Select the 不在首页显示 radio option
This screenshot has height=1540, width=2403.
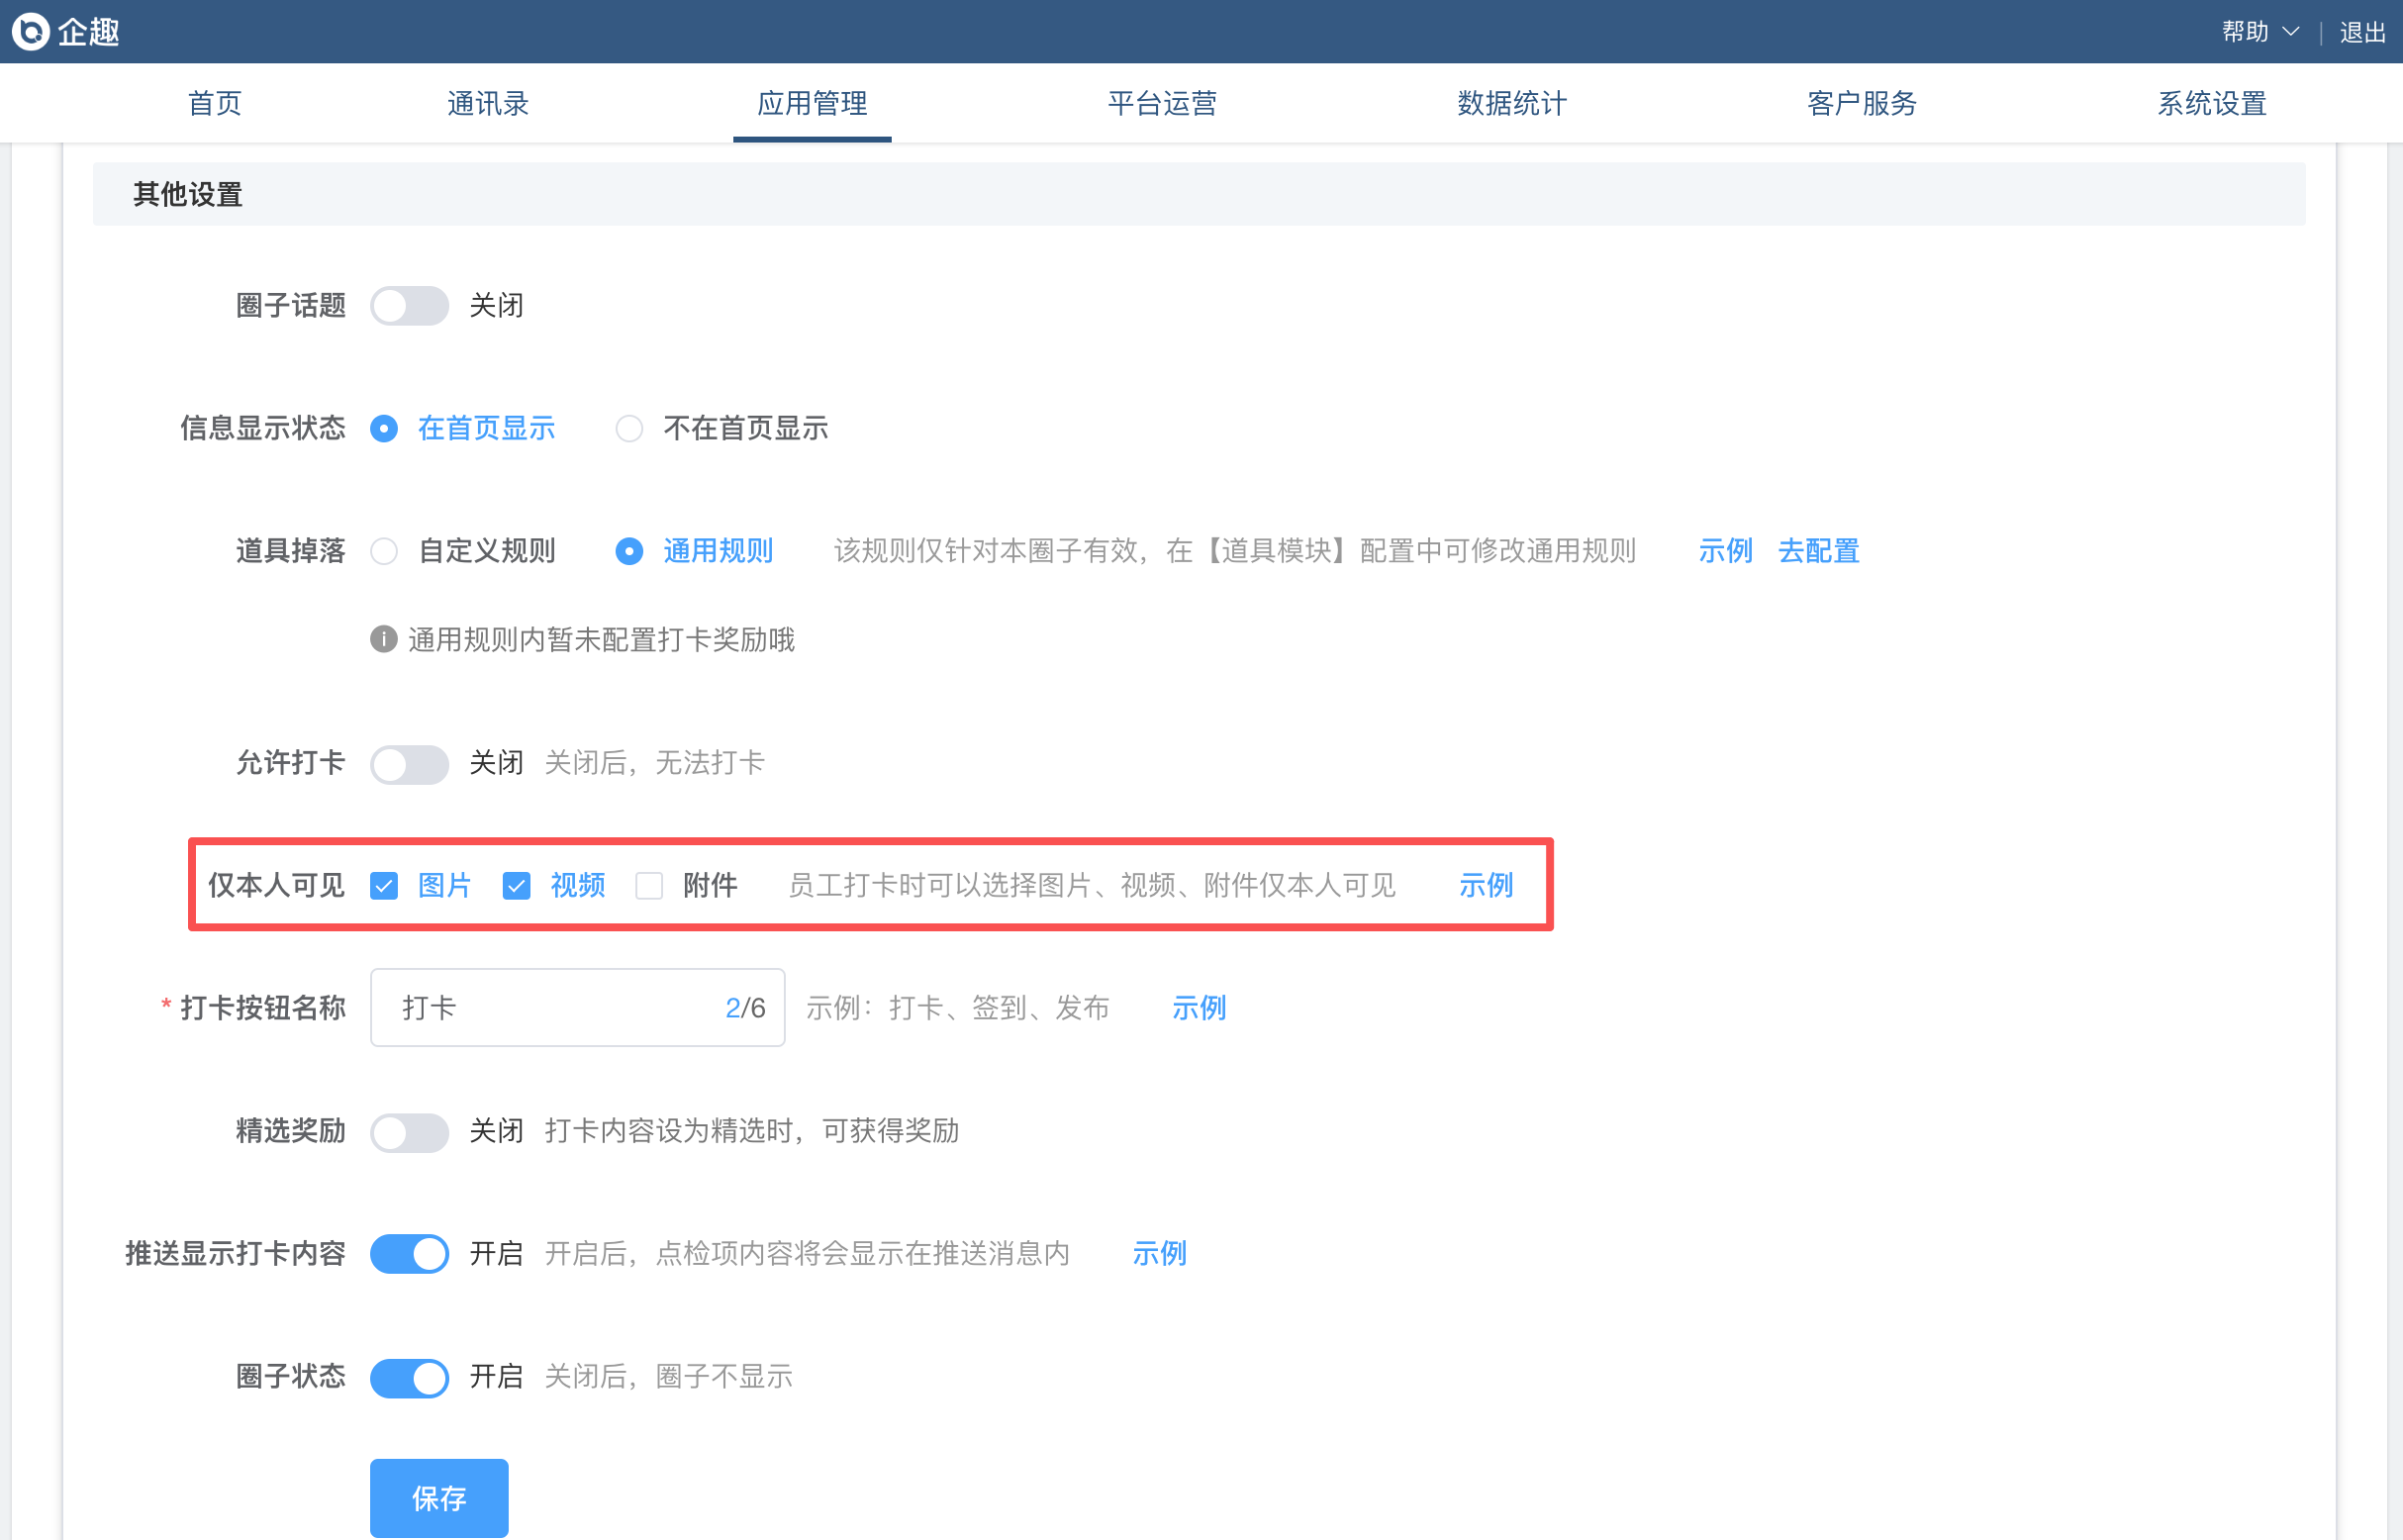(x=629, y=429)
